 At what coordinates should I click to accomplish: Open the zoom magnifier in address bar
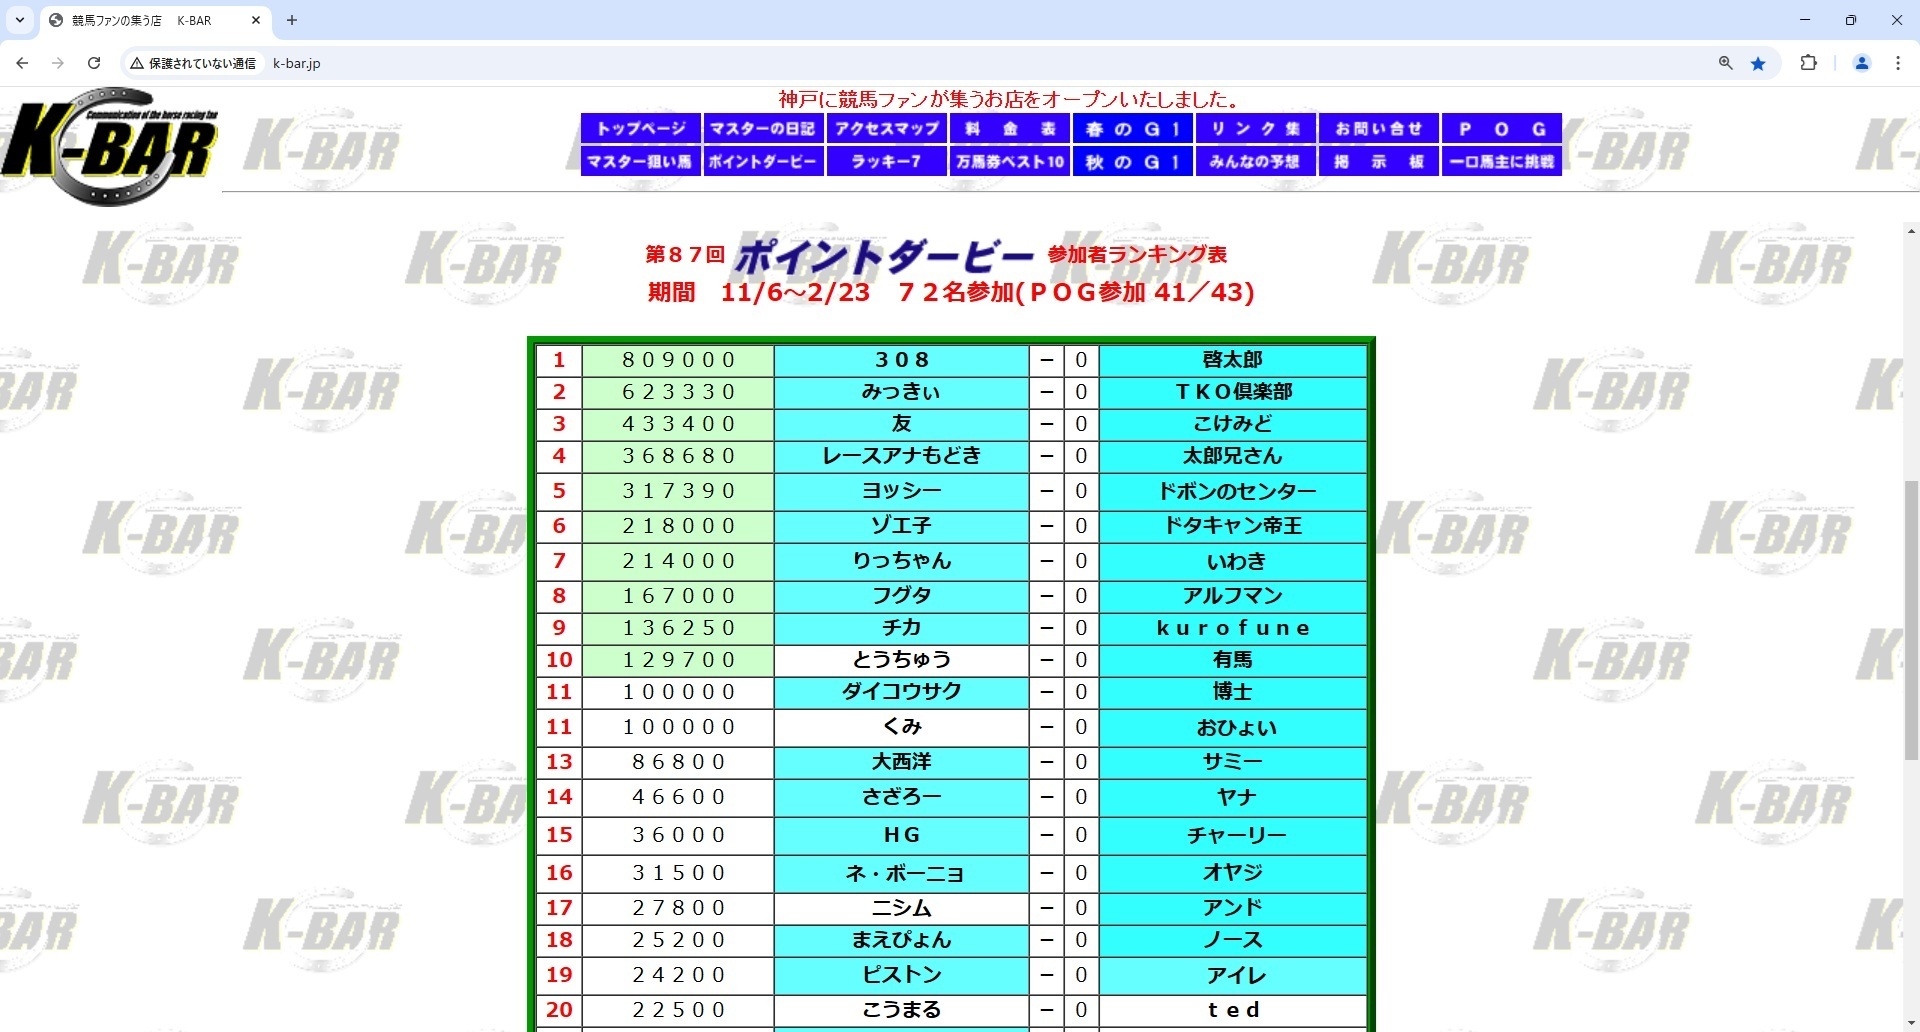point(1725,63)
